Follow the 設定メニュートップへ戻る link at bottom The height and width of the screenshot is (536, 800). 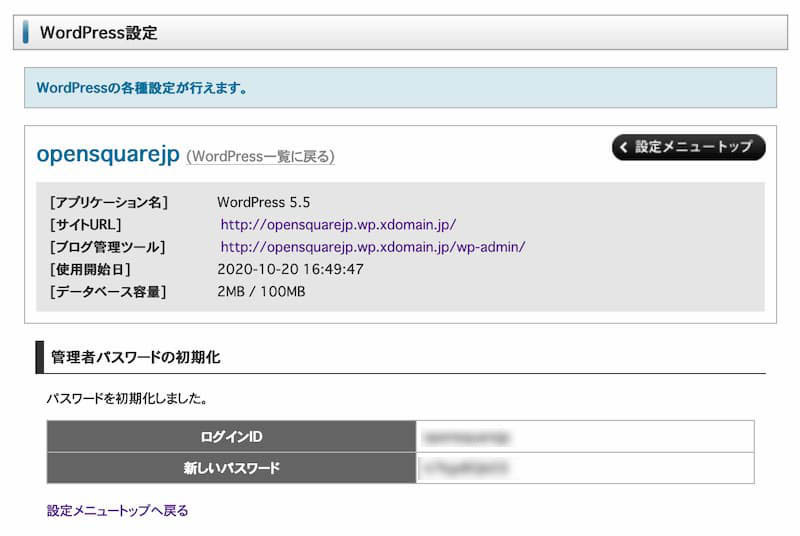click(x=117, y=511)
